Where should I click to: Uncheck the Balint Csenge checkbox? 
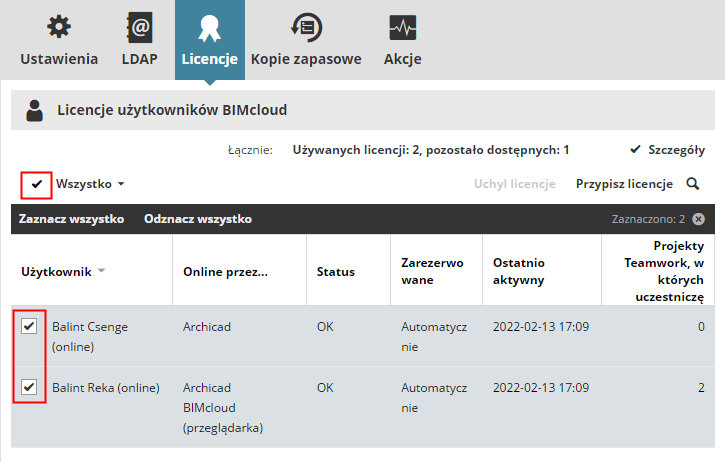pyautogui.click(x=28, y=325)
